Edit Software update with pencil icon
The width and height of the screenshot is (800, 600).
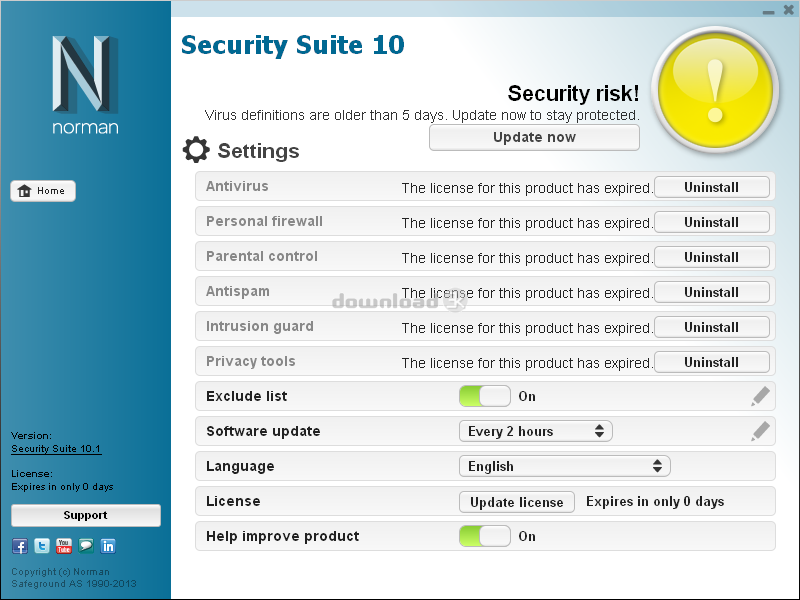pos(760,431)
